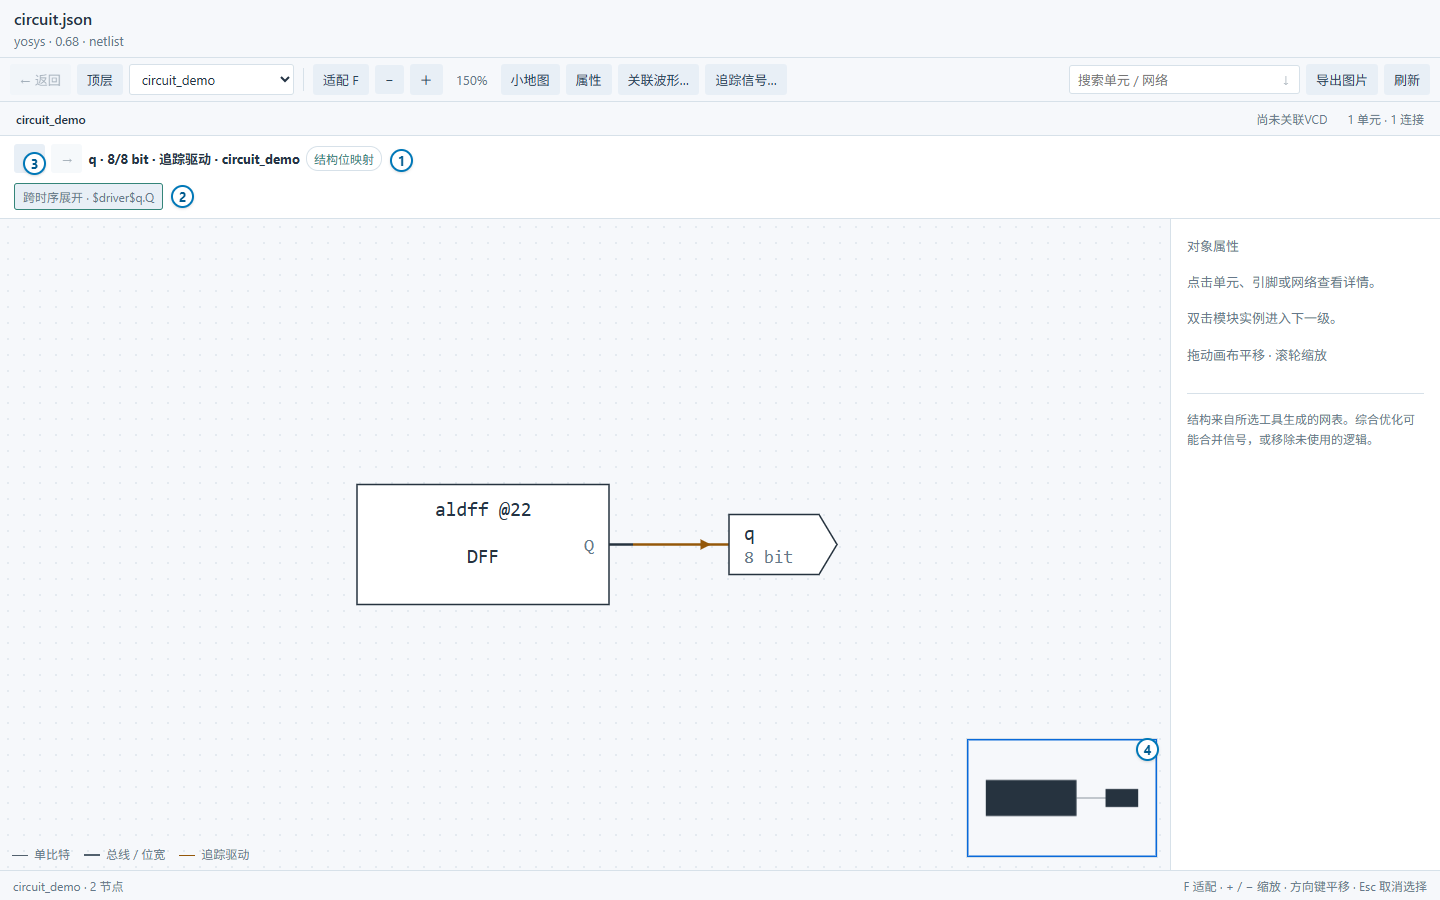Click 导出图片 to export image
Viewport: 1440px width, 900px height.
[x=1341, y=80]
